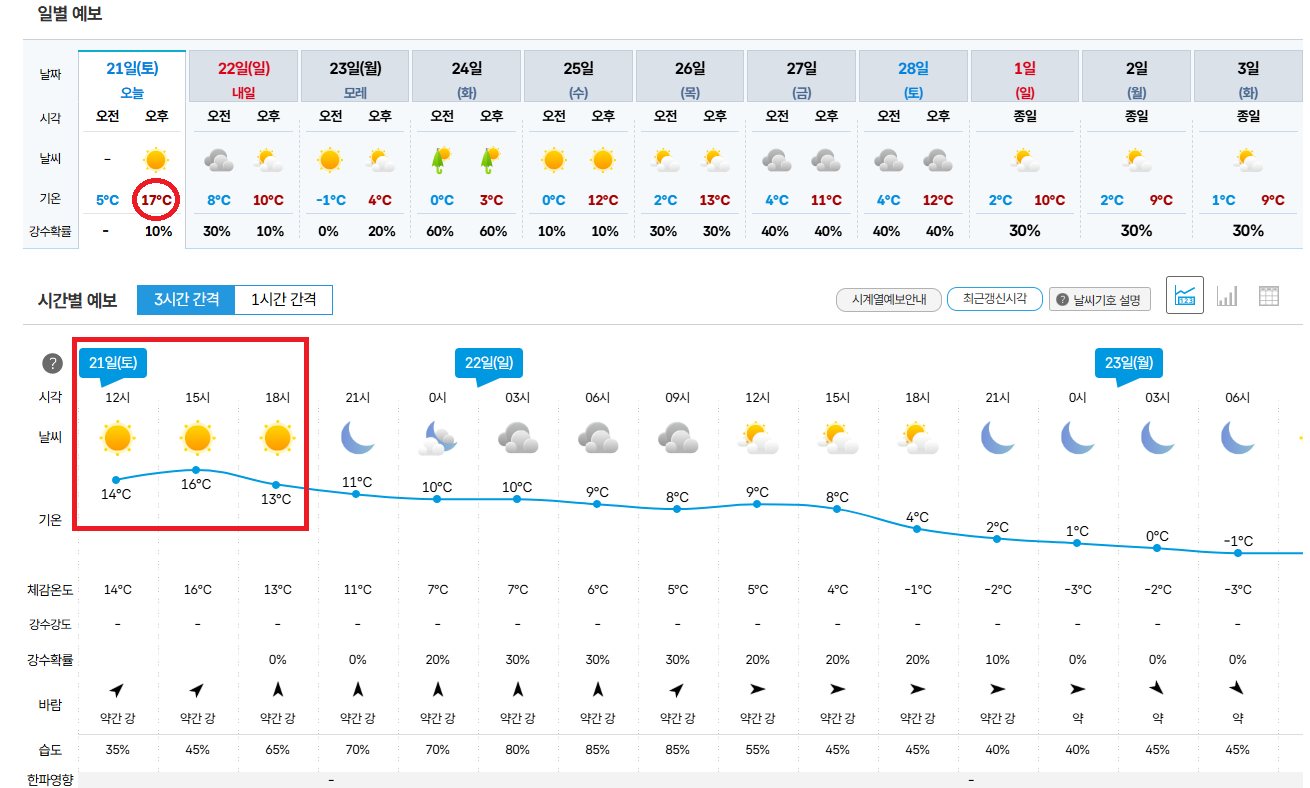Switch to 1시간 간격 interval

283,300
